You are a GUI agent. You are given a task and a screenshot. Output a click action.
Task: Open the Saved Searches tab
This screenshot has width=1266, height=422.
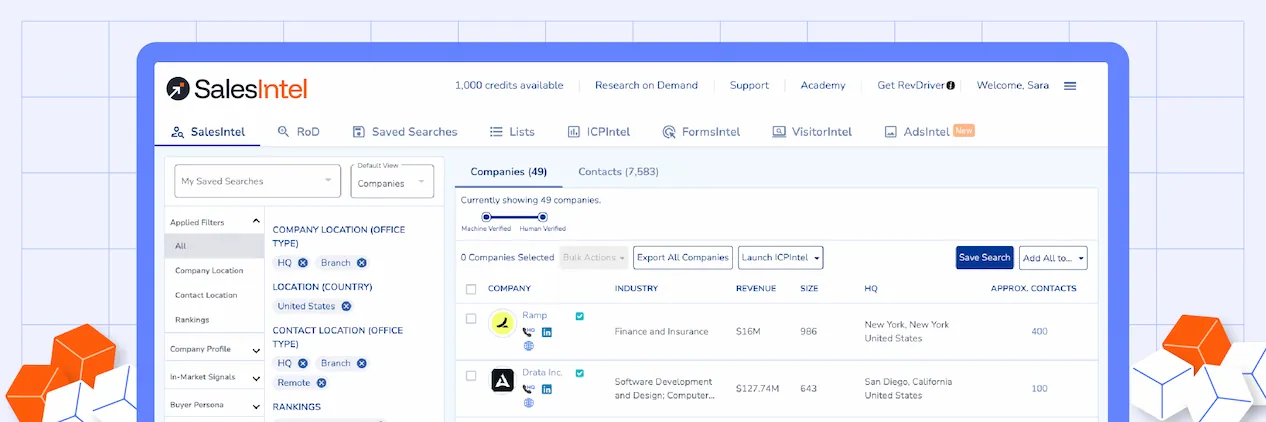click(405, 132)
